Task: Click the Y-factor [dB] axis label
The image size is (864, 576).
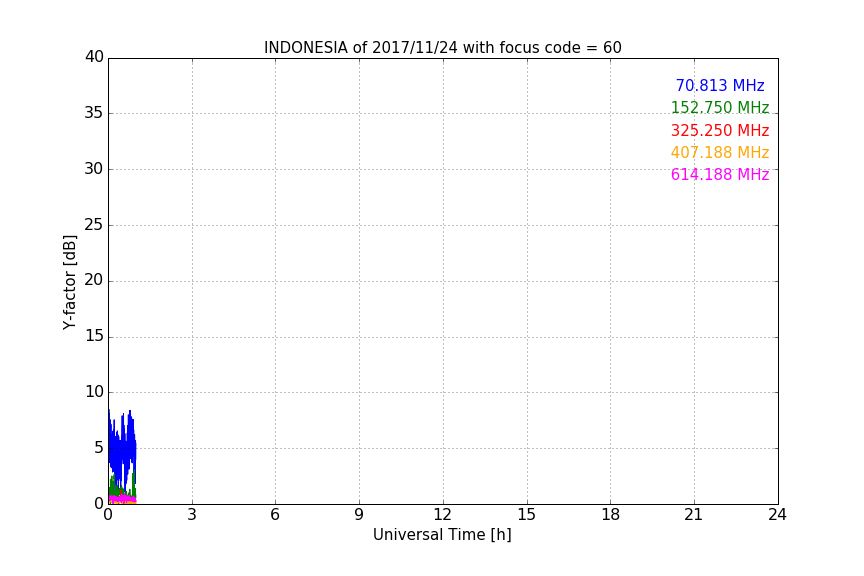Action: coord(70,282)
